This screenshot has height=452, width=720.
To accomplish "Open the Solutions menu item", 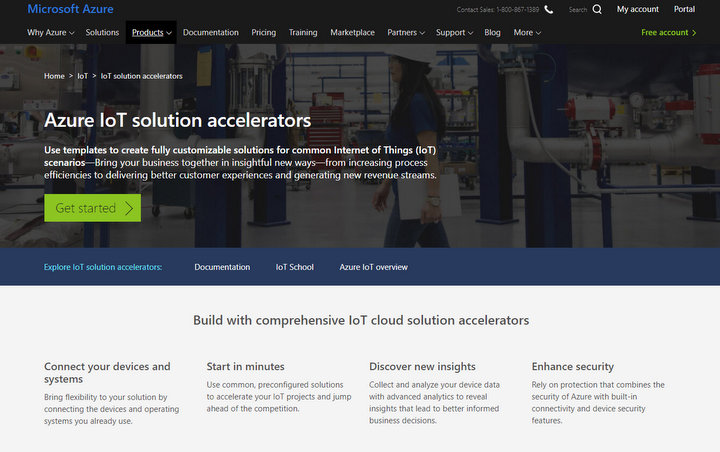I will (102, 33).
